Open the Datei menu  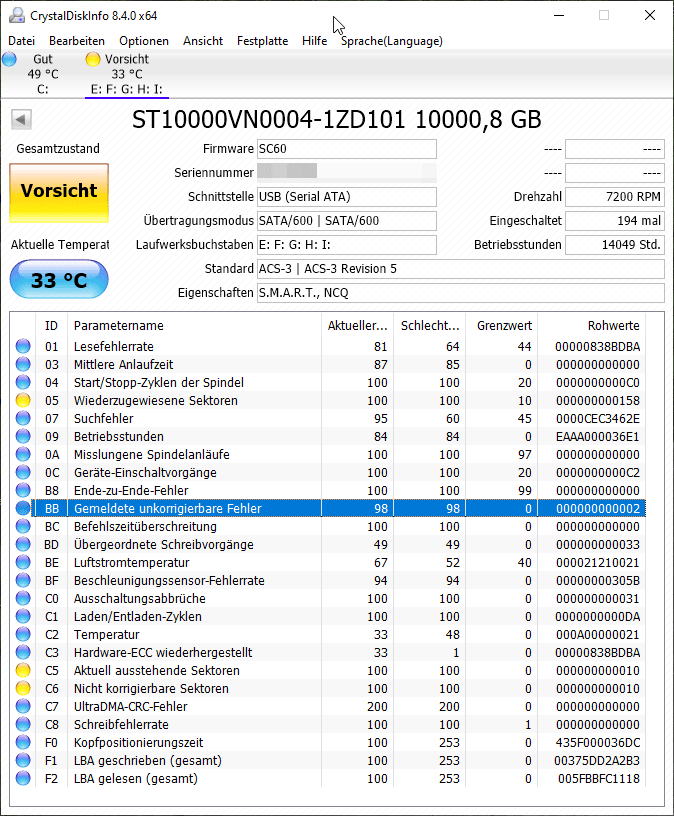click(22, 41)
